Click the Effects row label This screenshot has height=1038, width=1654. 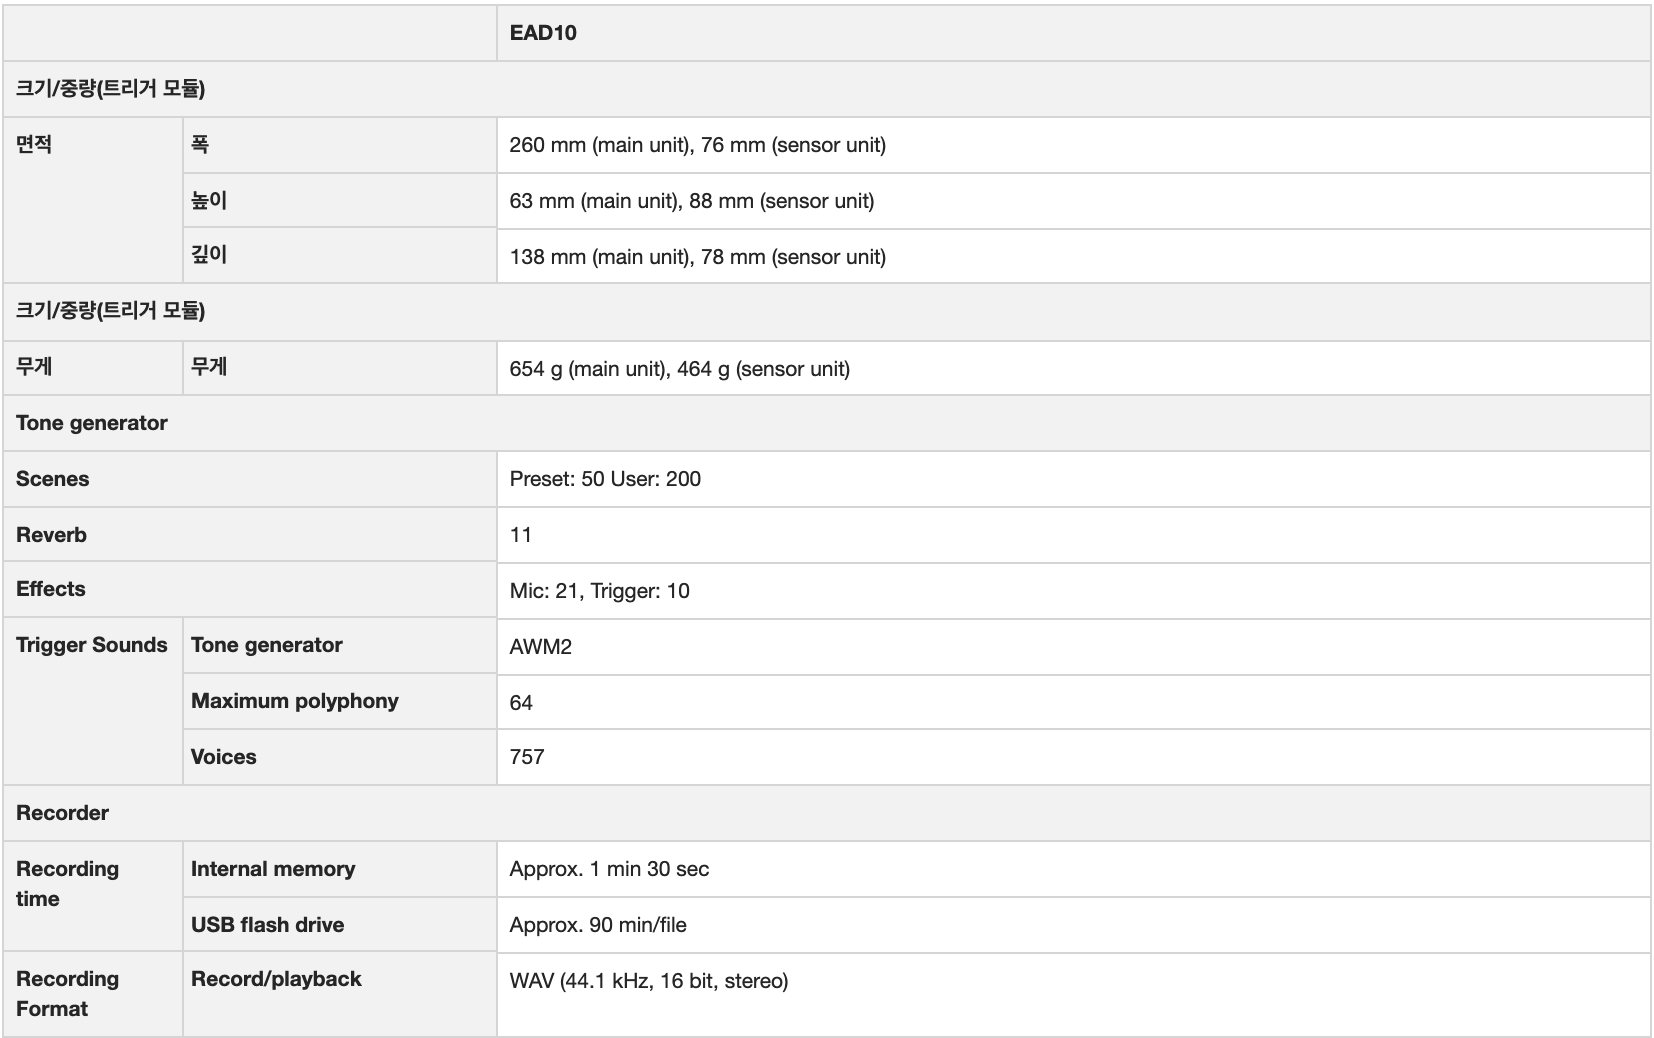tap(51, 589)
